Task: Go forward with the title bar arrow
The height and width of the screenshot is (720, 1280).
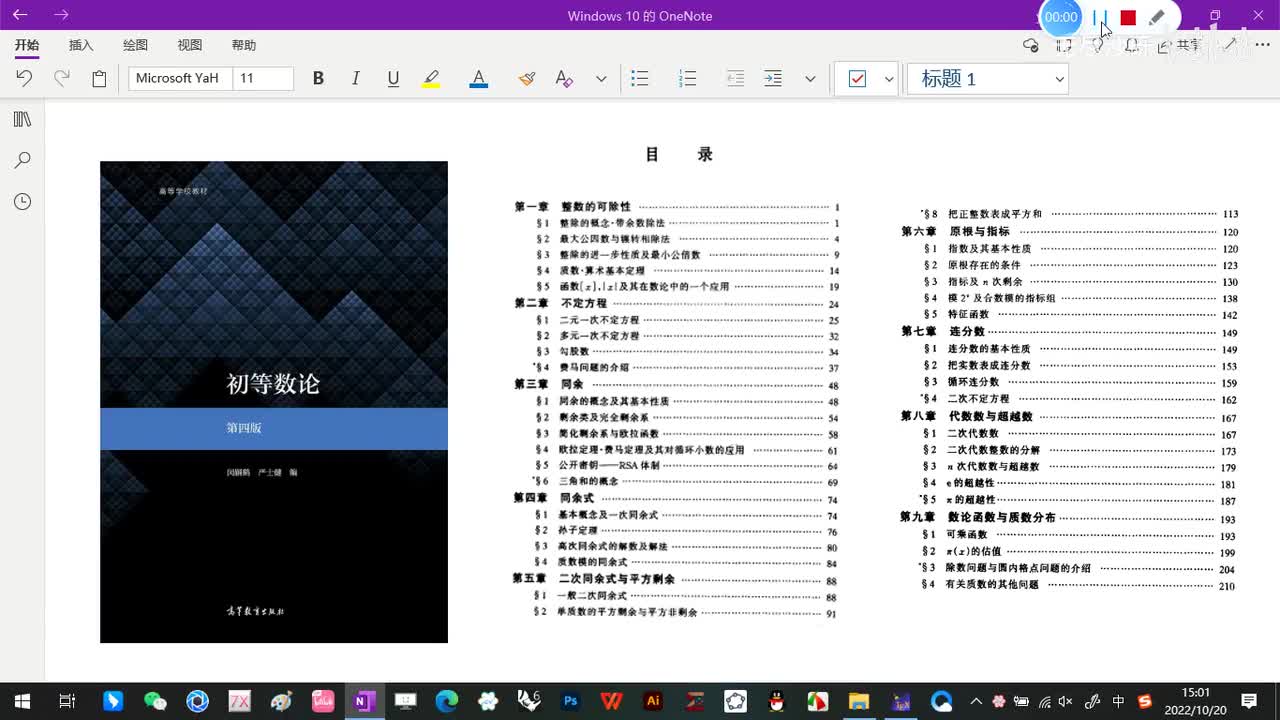Action: [61, 15]
